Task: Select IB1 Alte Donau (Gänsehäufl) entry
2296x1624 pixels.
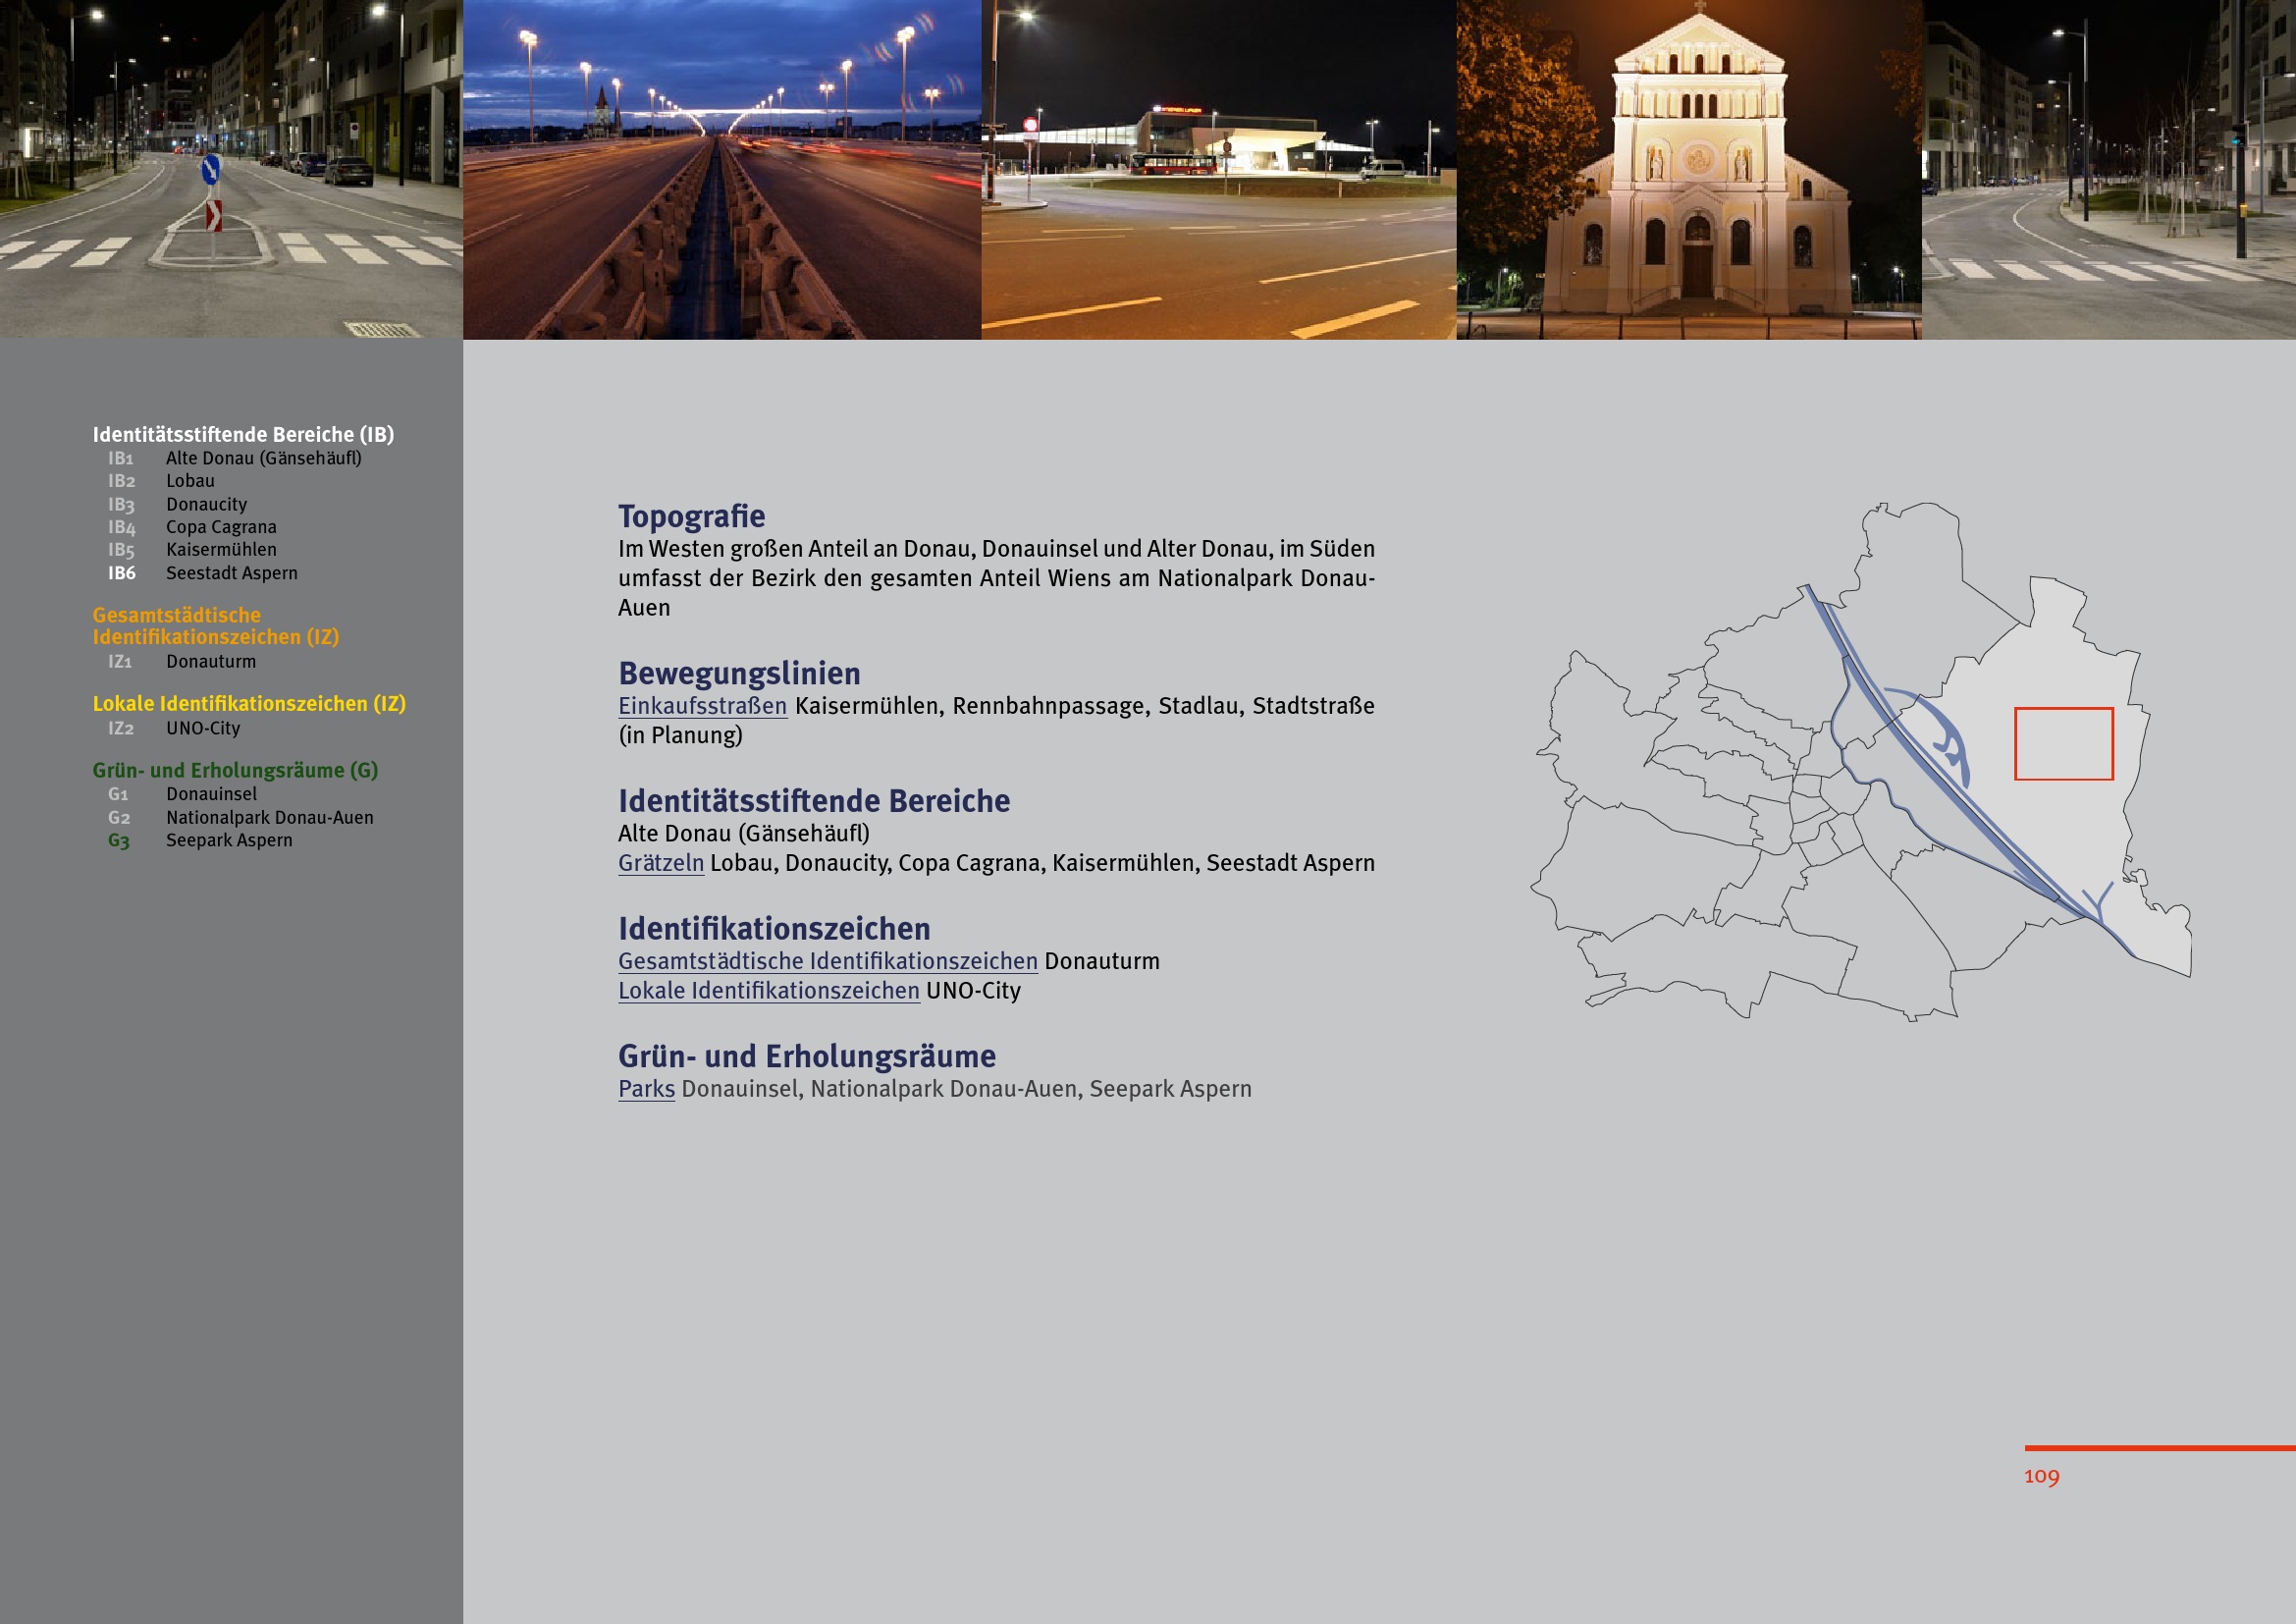Action: (262, 458)
